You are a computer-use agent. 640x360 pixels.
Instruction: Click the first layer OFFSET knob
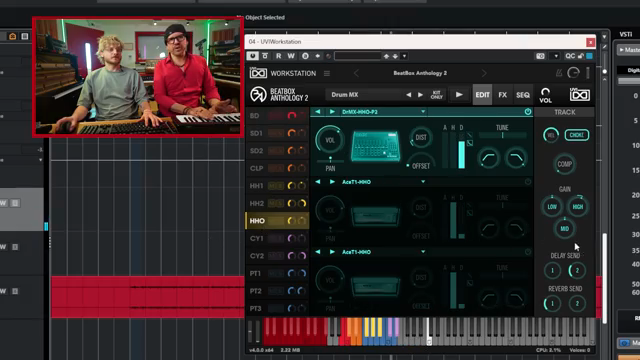(421, 162)
